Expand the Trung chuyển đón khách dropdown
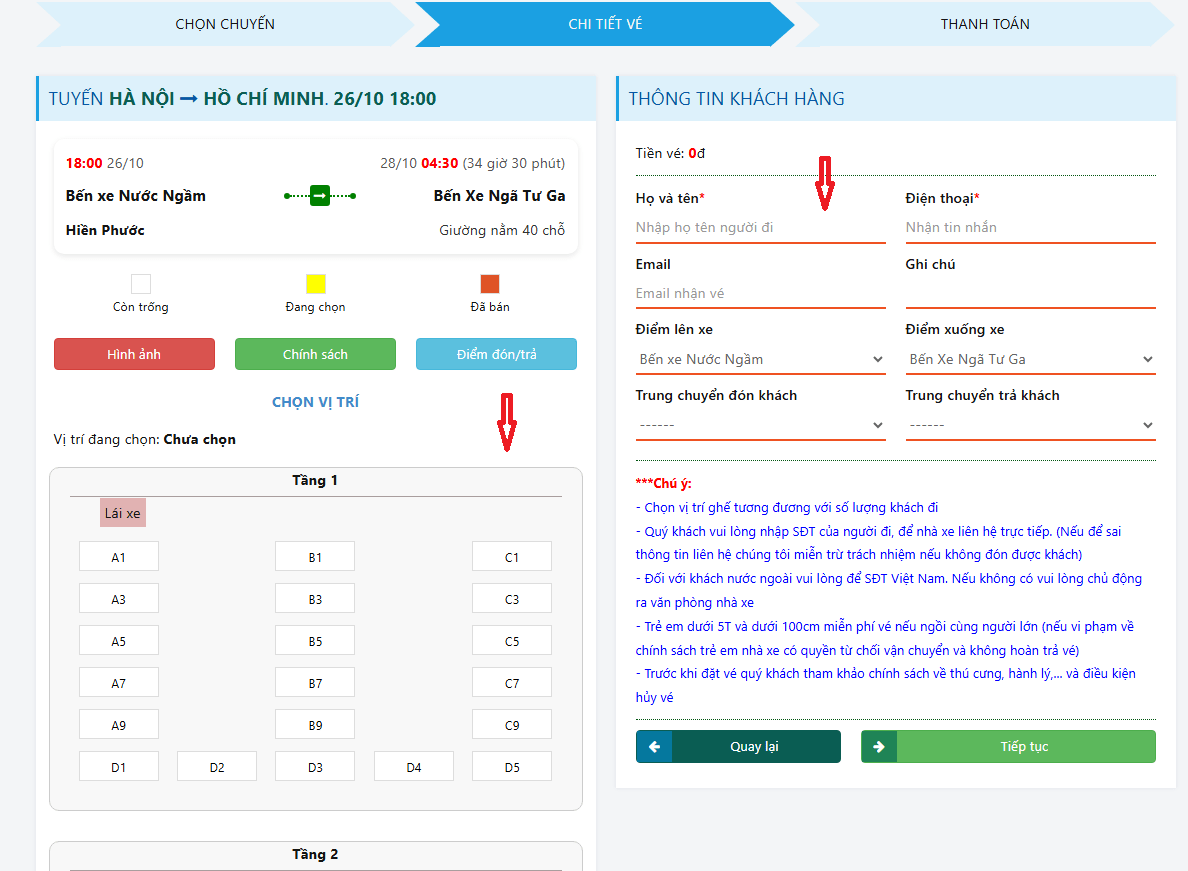 760,425
